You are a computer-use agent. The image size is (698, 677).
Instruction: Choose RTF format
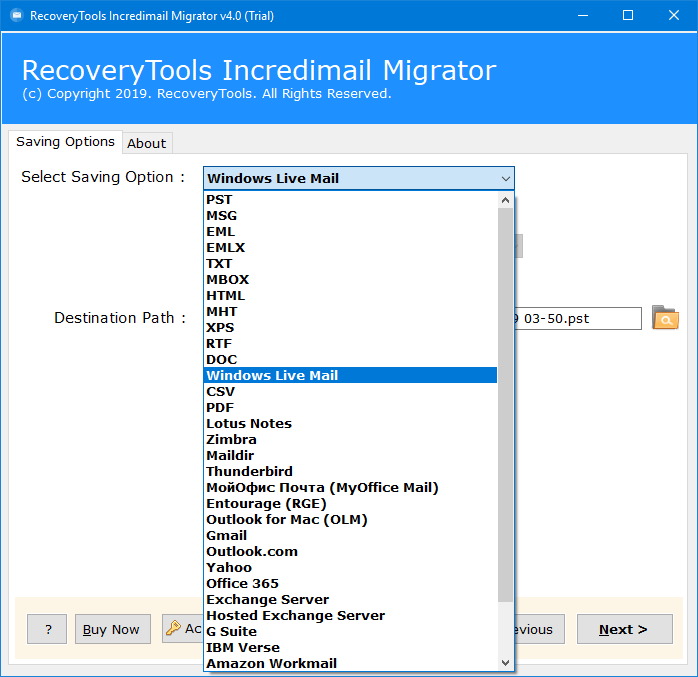coord(350,344)
